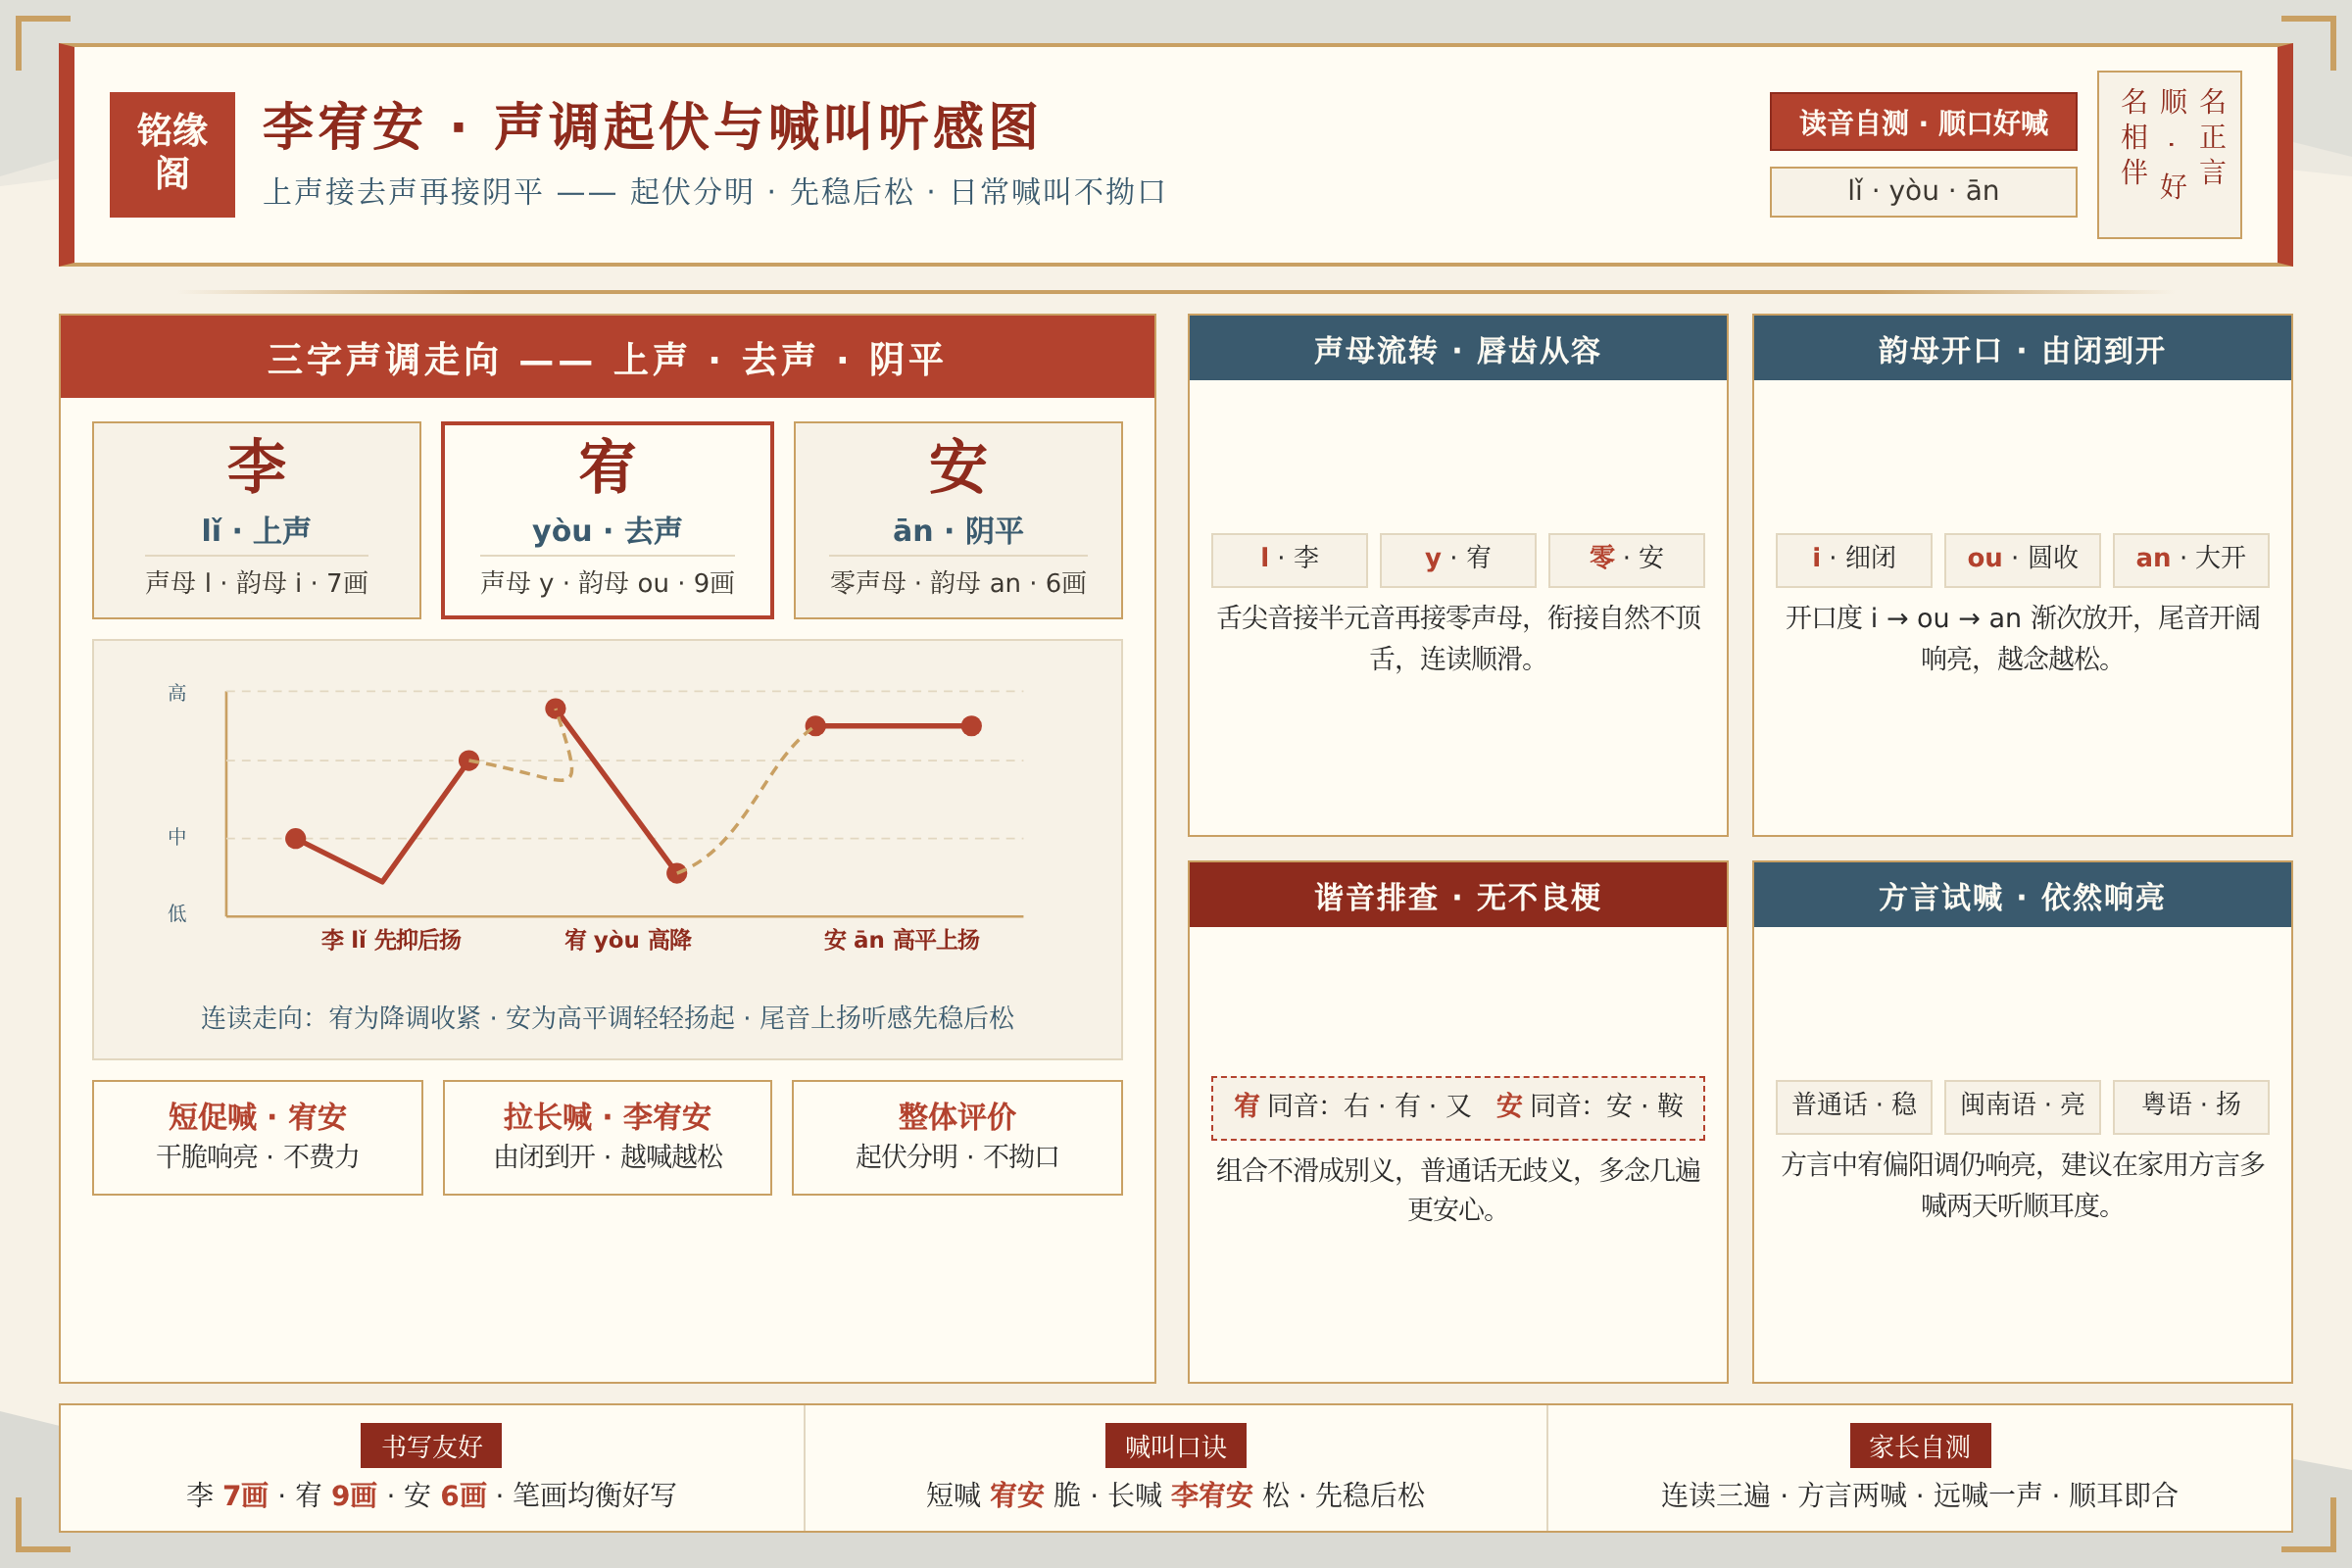The image size is (2352, 1568).
Task: Click the 声母流转 · 唇齿从容 header
Action: 1458,349
